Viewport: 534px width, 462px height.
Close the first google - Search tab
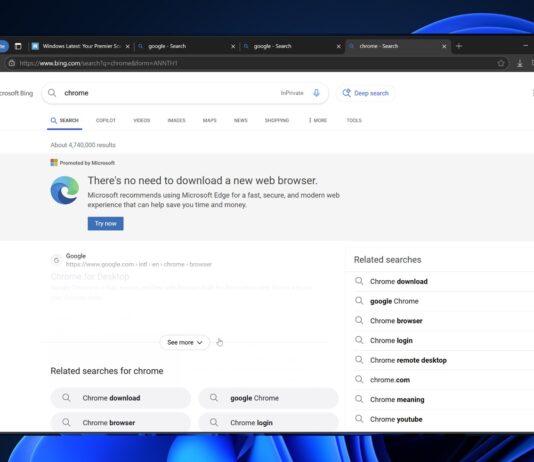233,46
